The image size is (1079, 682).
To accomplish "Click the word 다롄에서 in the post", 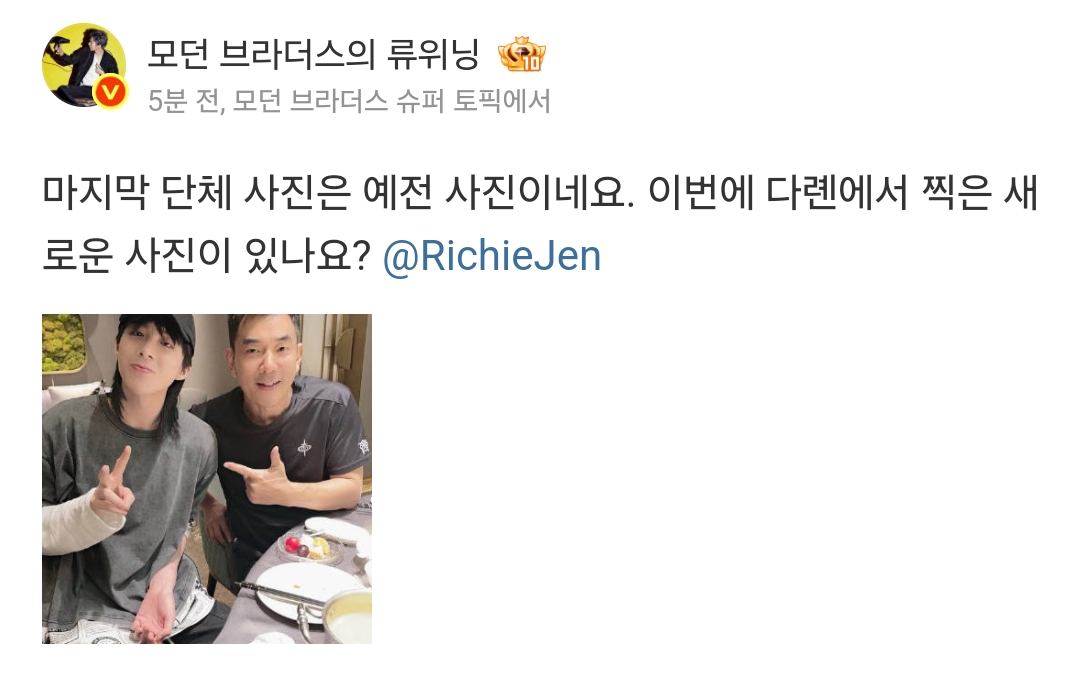I will tap(836, 192).
